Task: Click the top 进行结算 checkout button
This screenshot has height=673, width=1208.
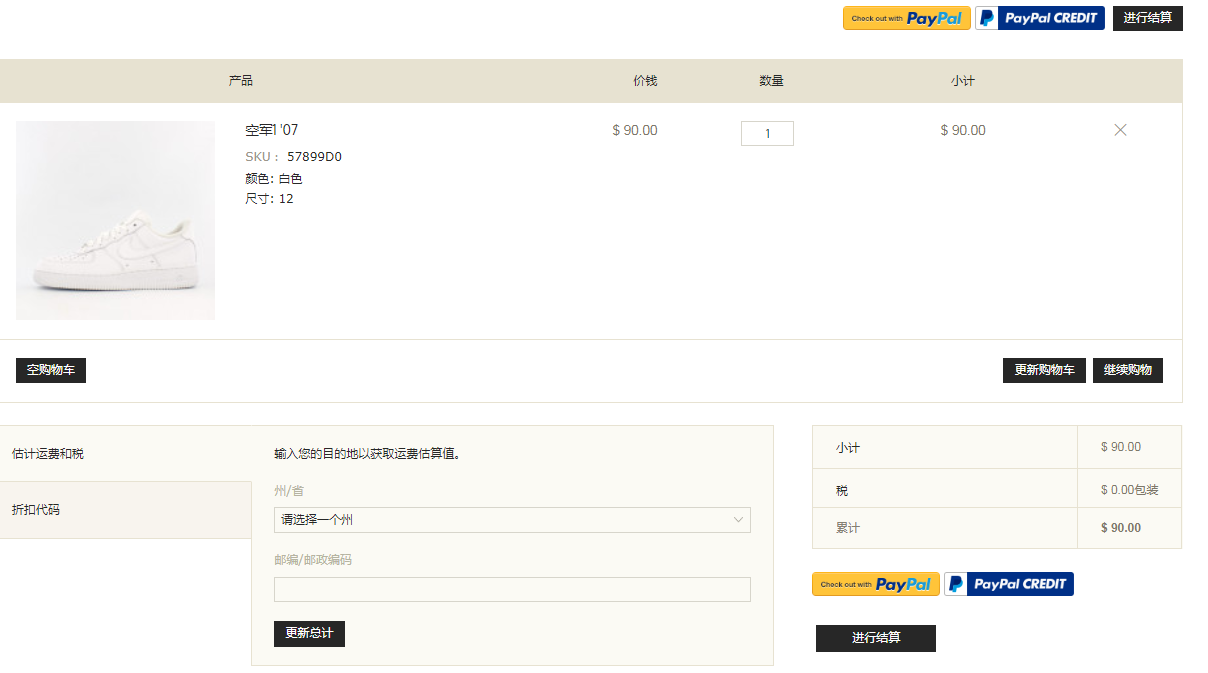Action: (1148, 18)
